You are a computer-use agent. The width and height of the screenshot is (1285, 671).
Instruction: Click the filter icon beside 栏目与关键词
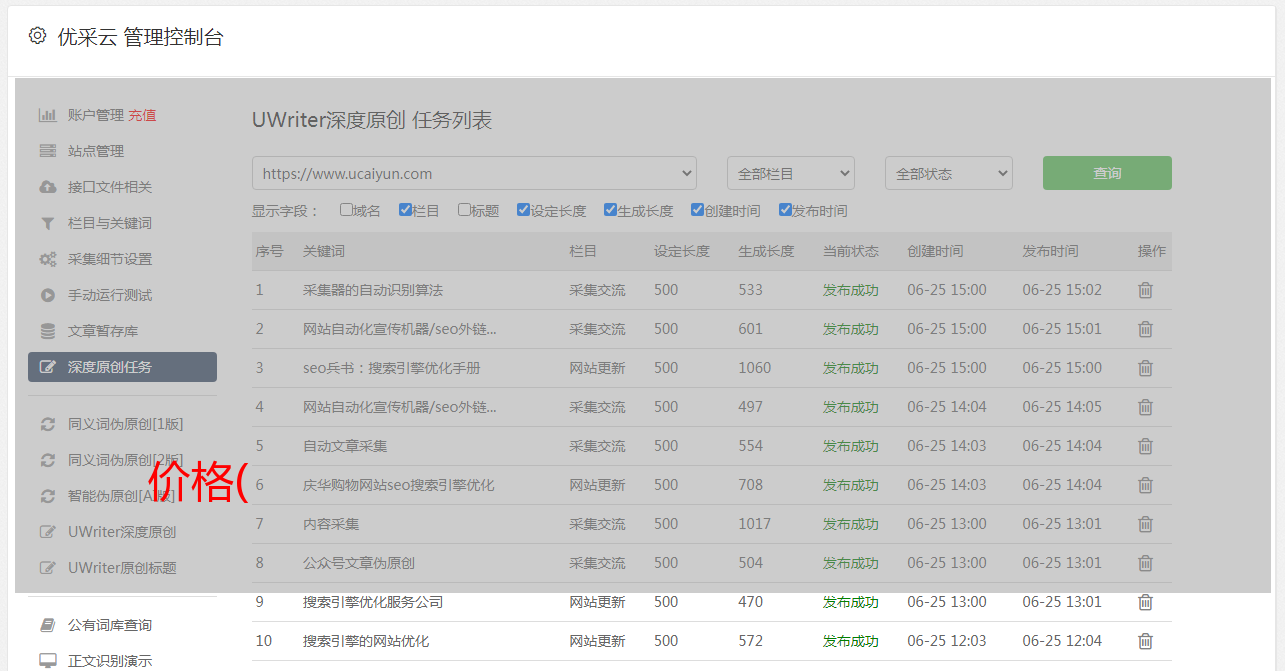point(47,223)
